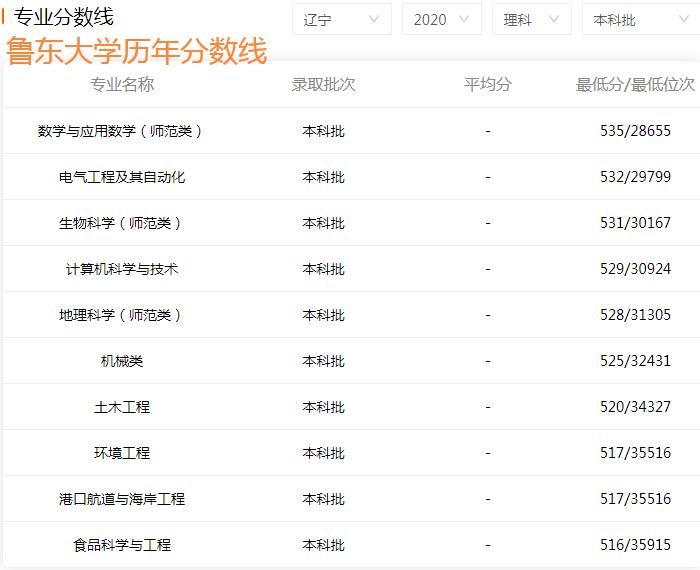Open the 2020 year dropdown
700x570 pixels.
(x=442, y=19)
